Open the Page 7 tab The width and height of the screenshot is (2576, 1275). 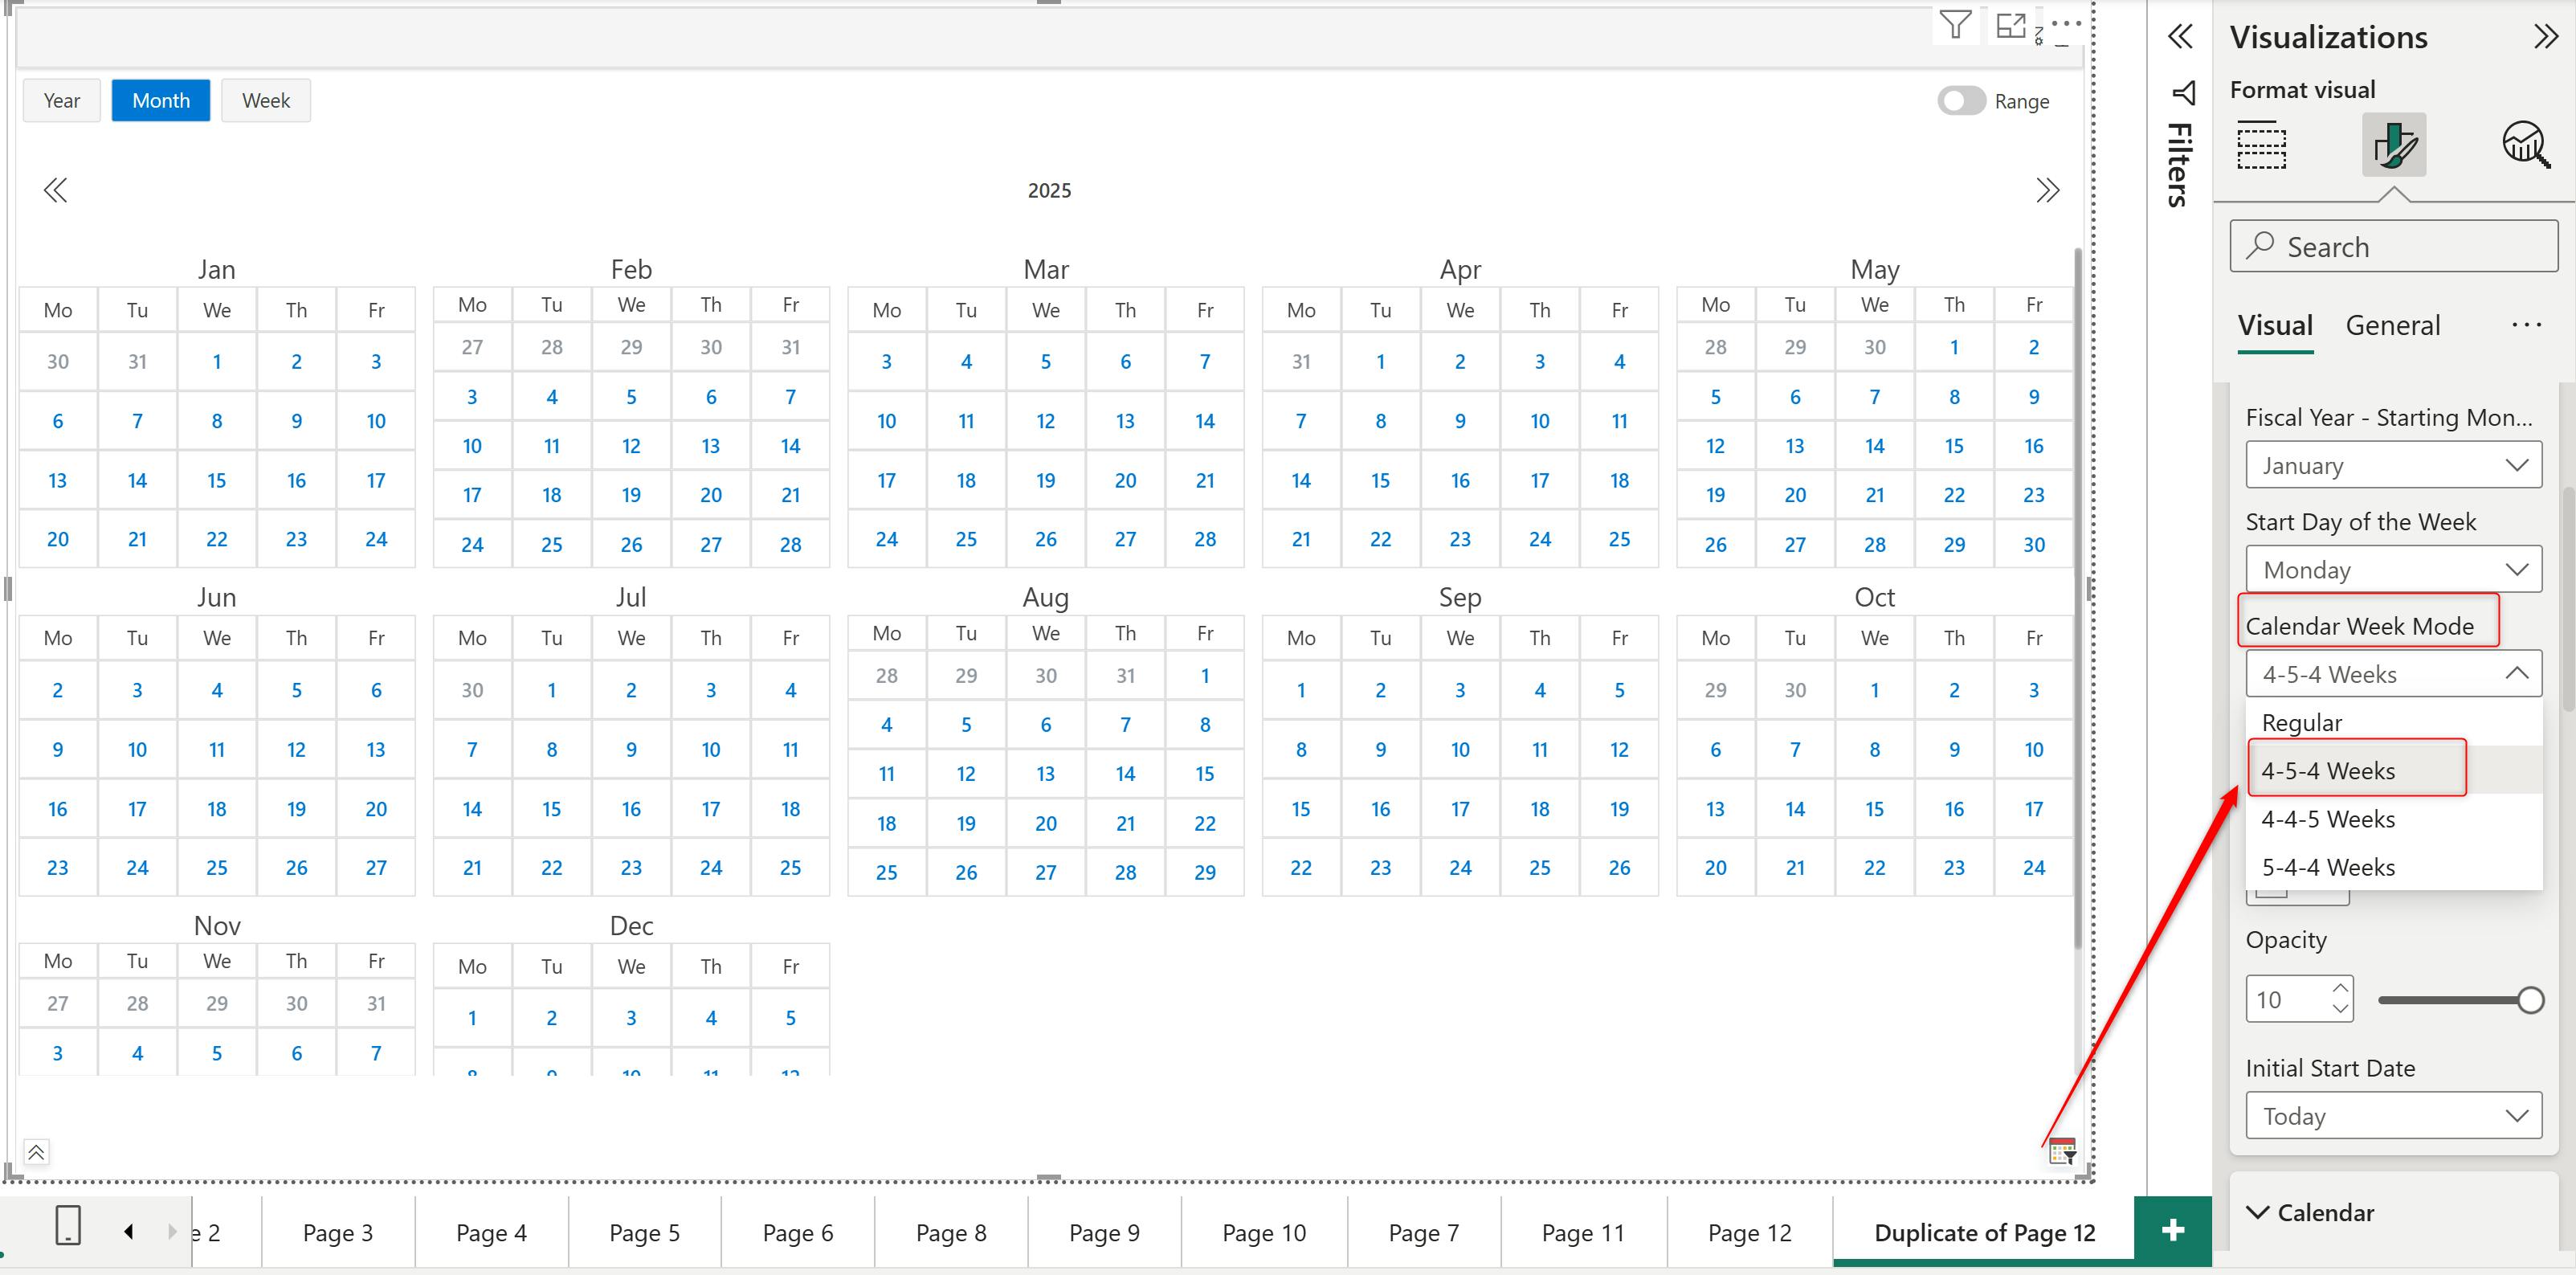coord(1423,1233)
